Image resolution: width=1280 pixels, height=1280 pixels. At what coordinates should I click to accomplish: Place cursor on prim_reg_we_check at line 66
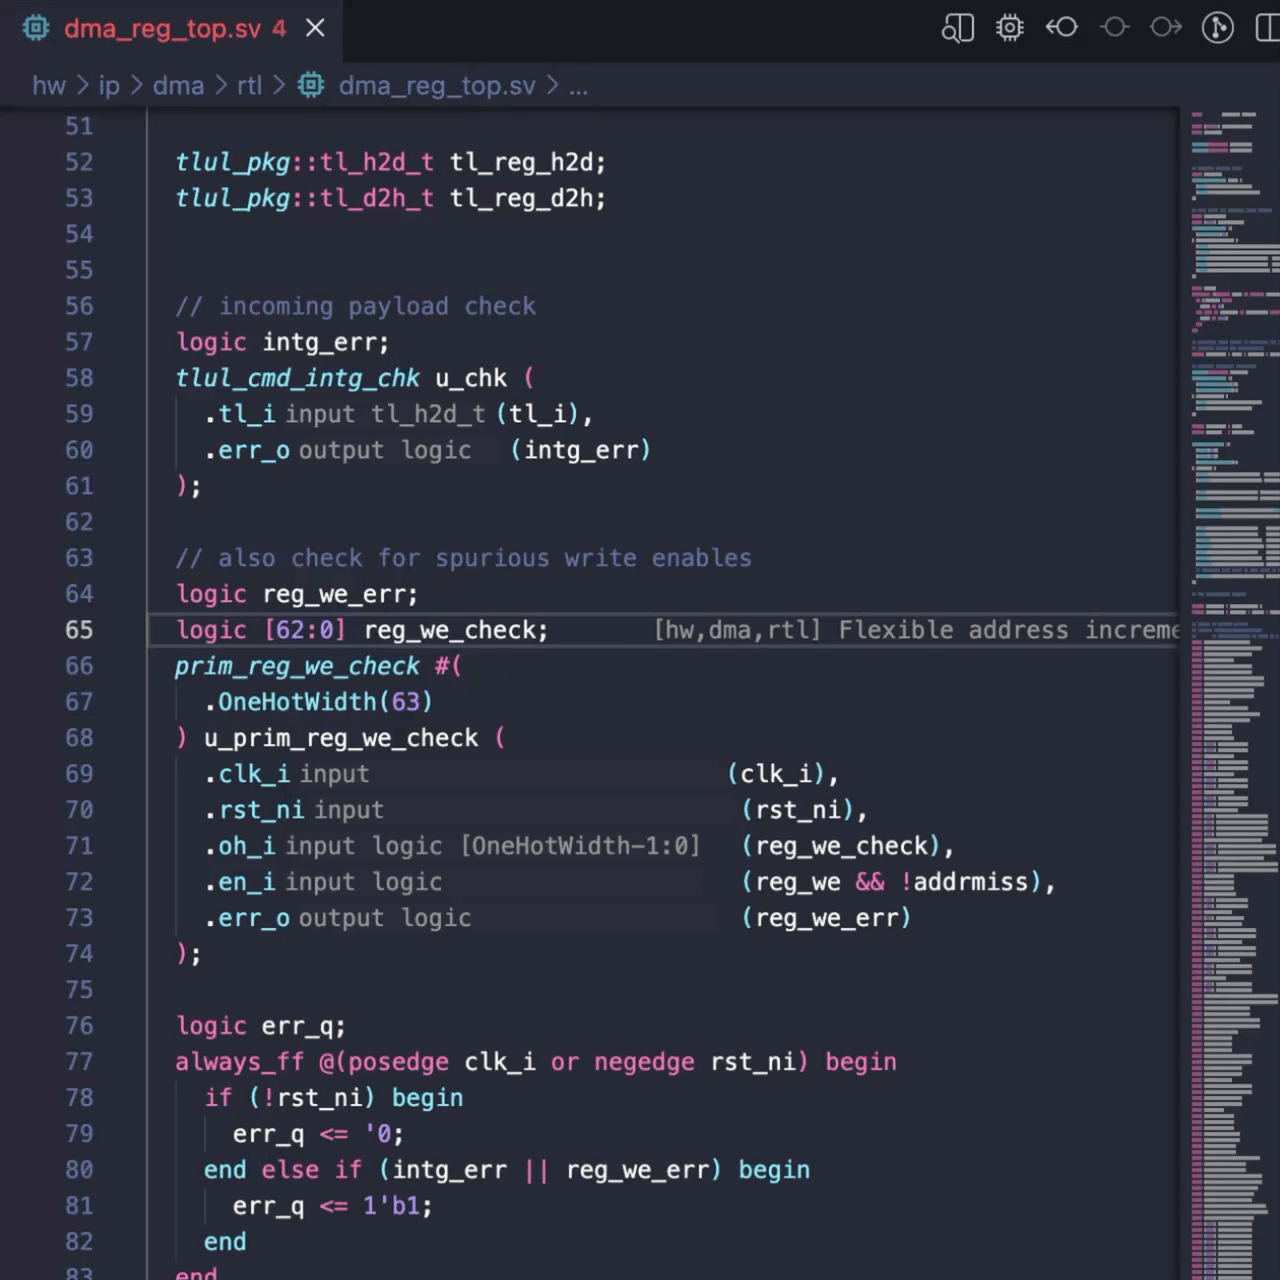(297, 666)
